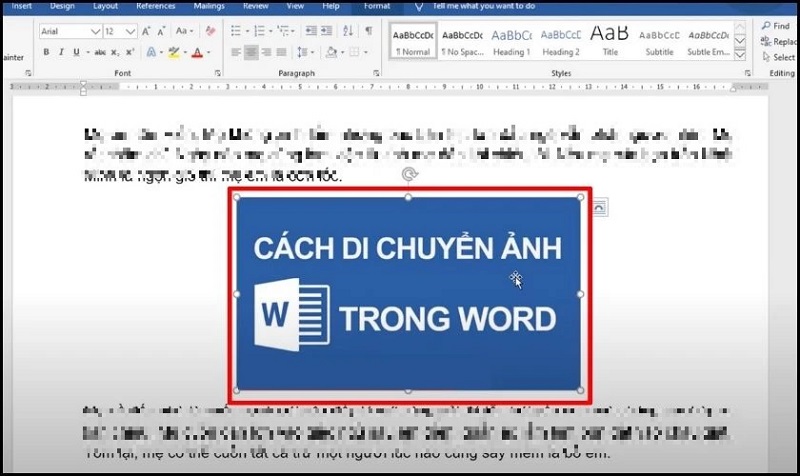
Task: Apply the Heading 1 style
Action: (x=511, y=41)
